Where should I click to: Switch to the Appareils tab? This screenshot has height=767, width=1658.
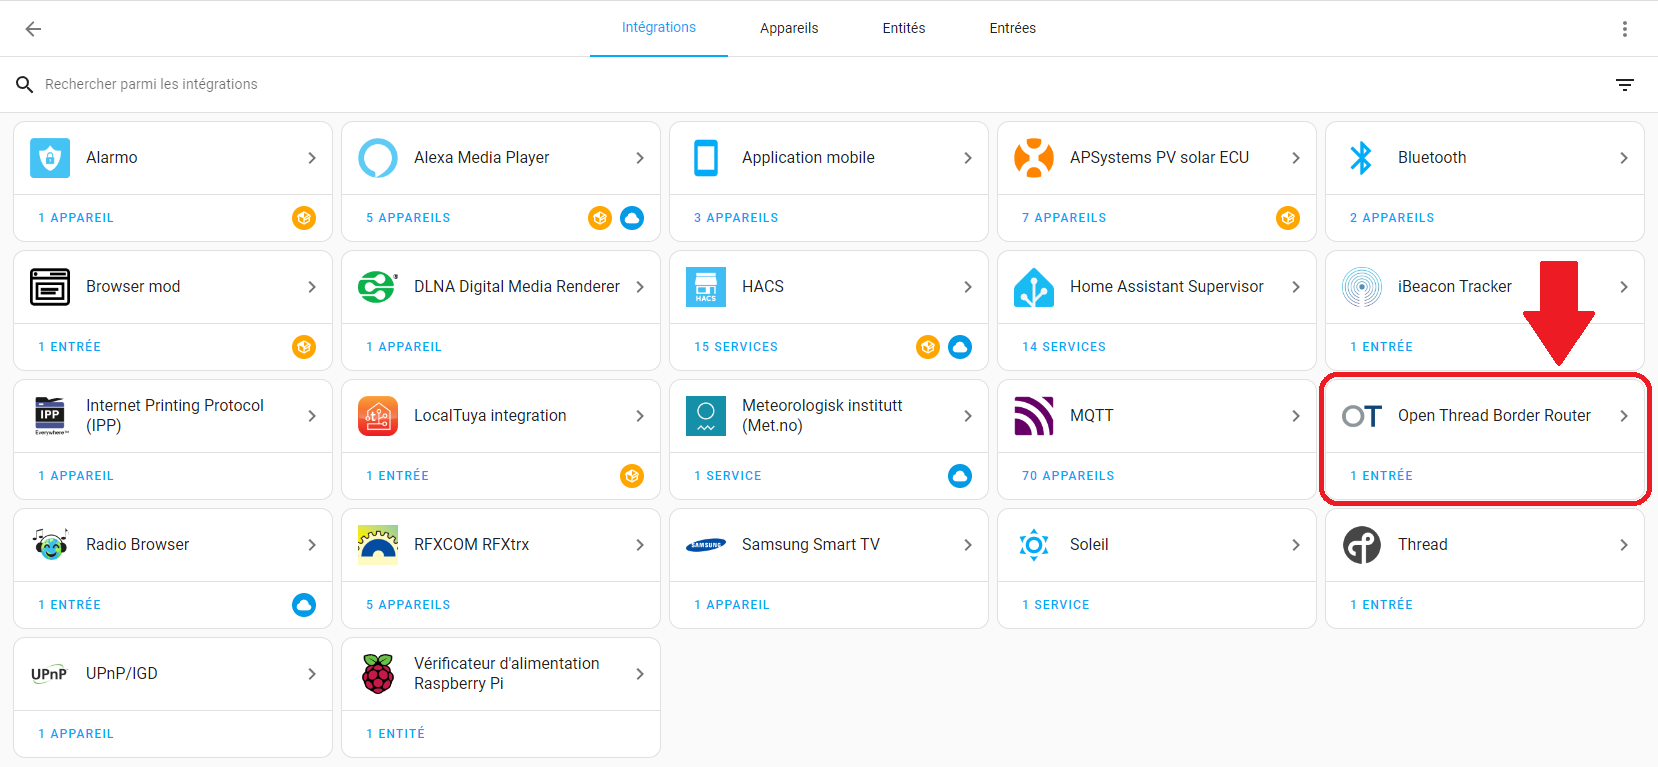coord(788,28)
